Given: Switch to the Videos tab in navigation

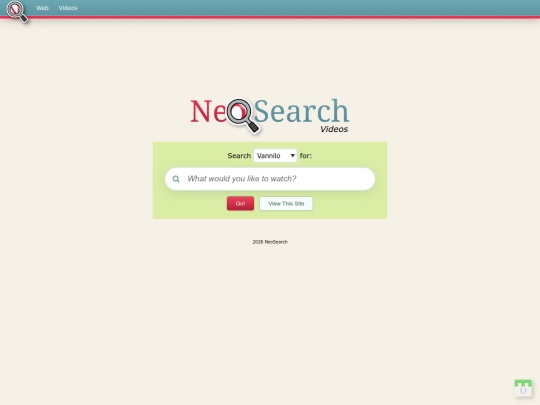Looking at the screenshot, I should [x=68, y=8].
